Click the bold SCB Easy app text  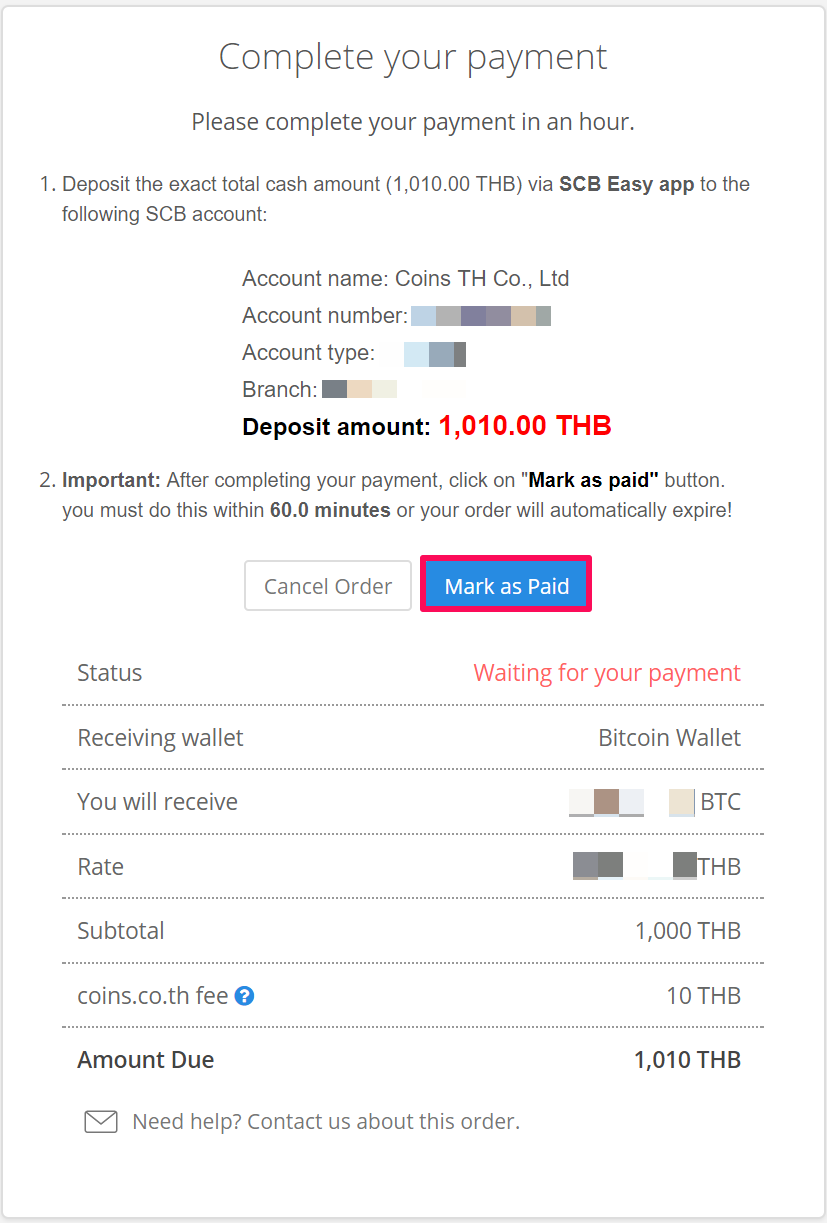tap(626, 184)
